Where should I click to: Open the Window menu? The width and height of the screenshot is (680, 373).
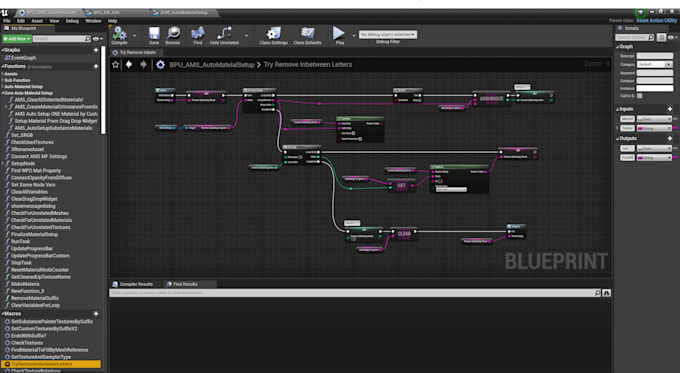pyautogui.click(x=93, y=21)
